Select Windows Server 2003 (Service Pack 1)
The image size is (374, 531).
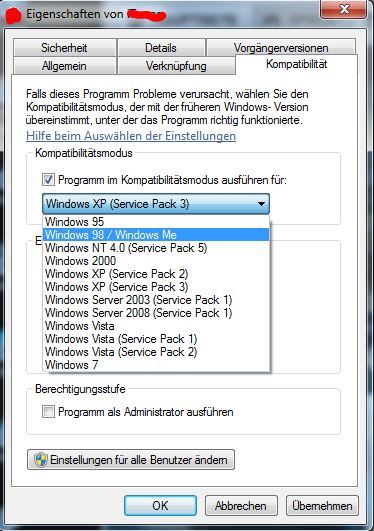[156, 300]
